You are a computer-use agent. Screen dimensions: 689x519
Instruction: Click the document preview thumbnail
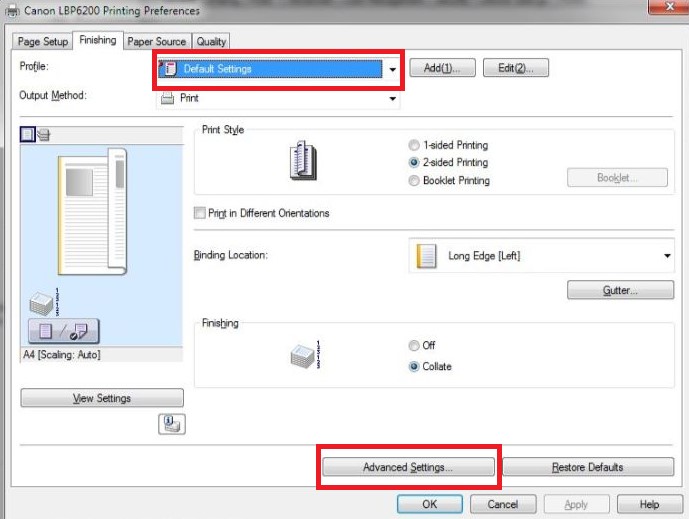pos(92,212)
